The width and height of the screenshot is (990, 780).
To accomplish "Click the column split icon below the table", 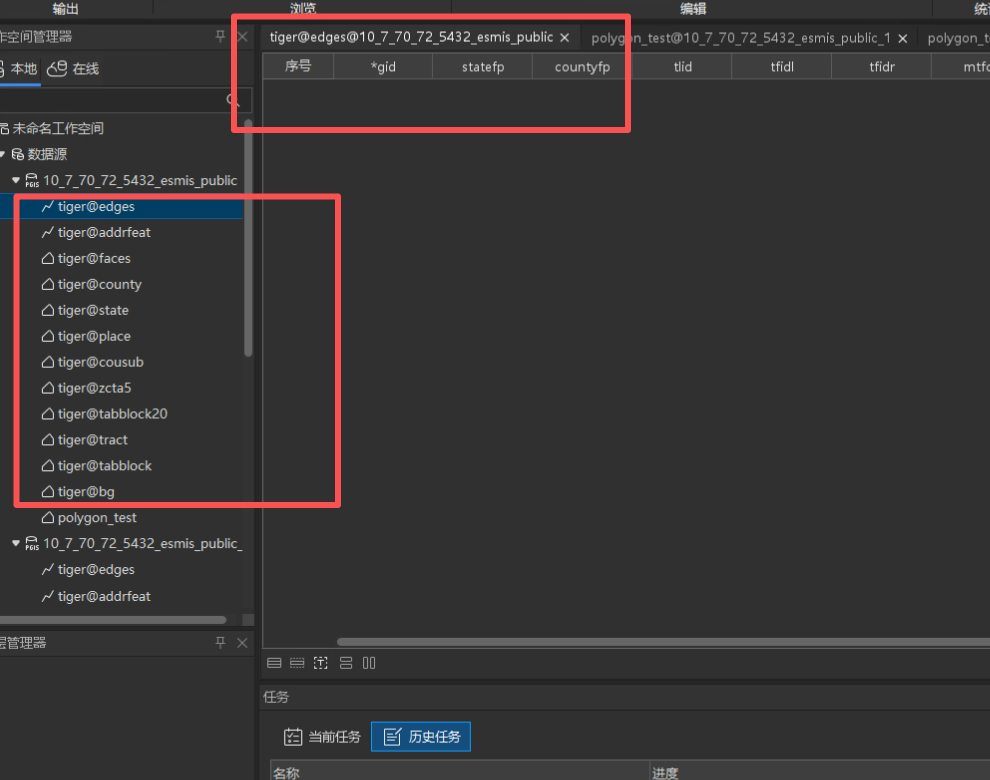I will (369, 663).
